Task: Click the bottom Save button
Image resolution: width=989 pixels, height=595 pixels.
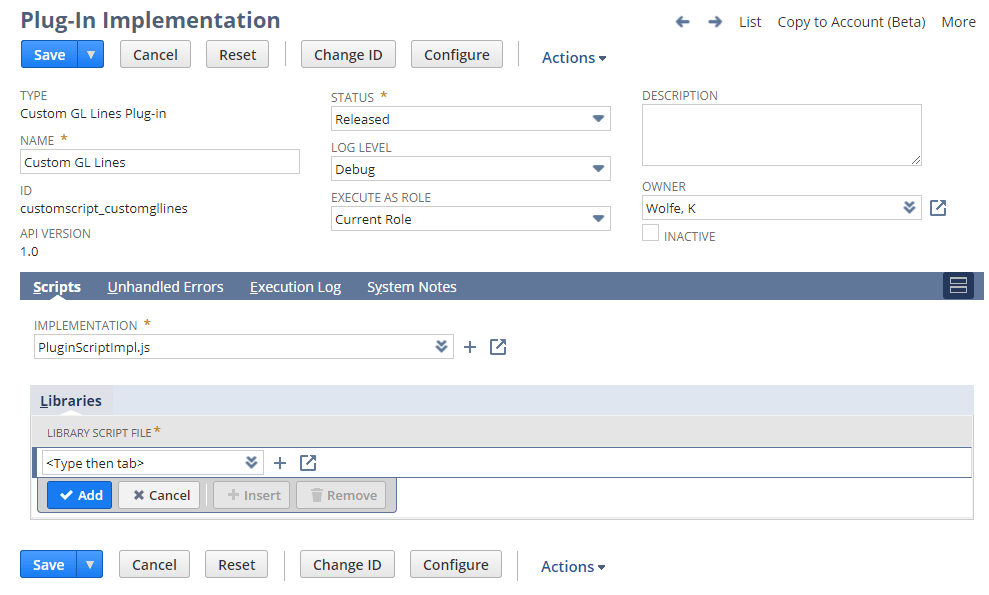Action: pos(48,564)
